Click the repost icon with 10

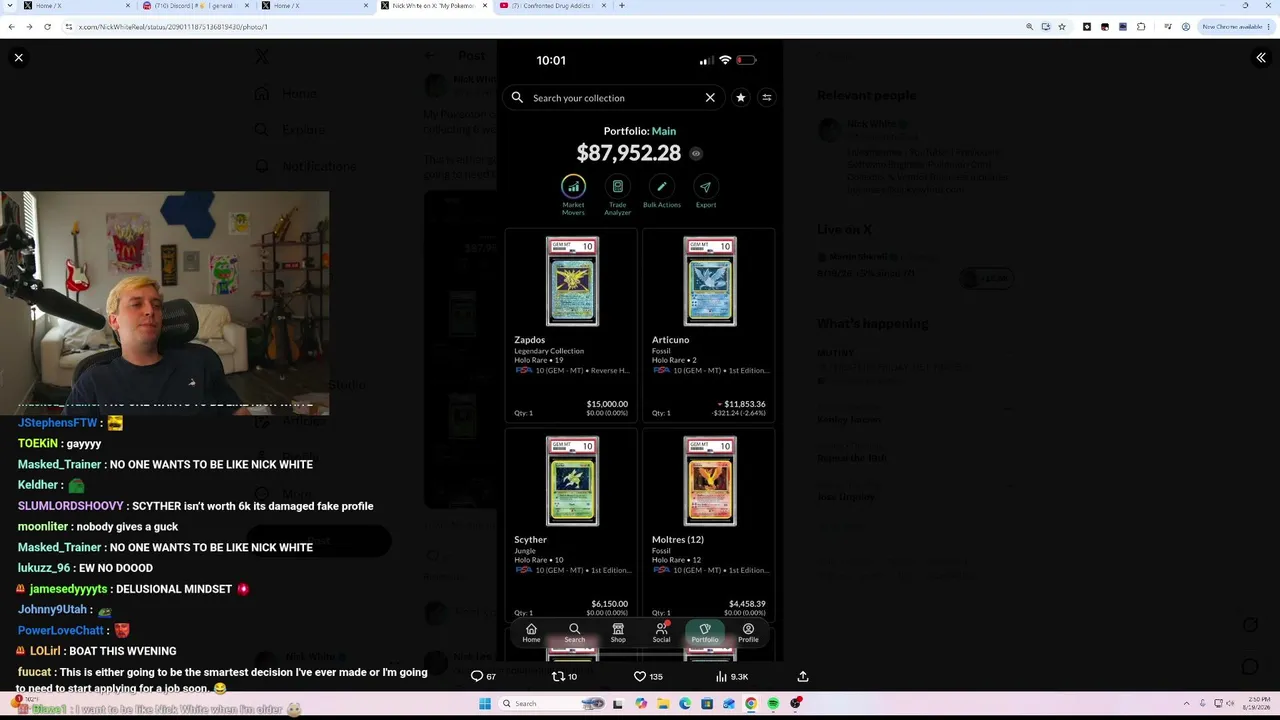point(564,677)
